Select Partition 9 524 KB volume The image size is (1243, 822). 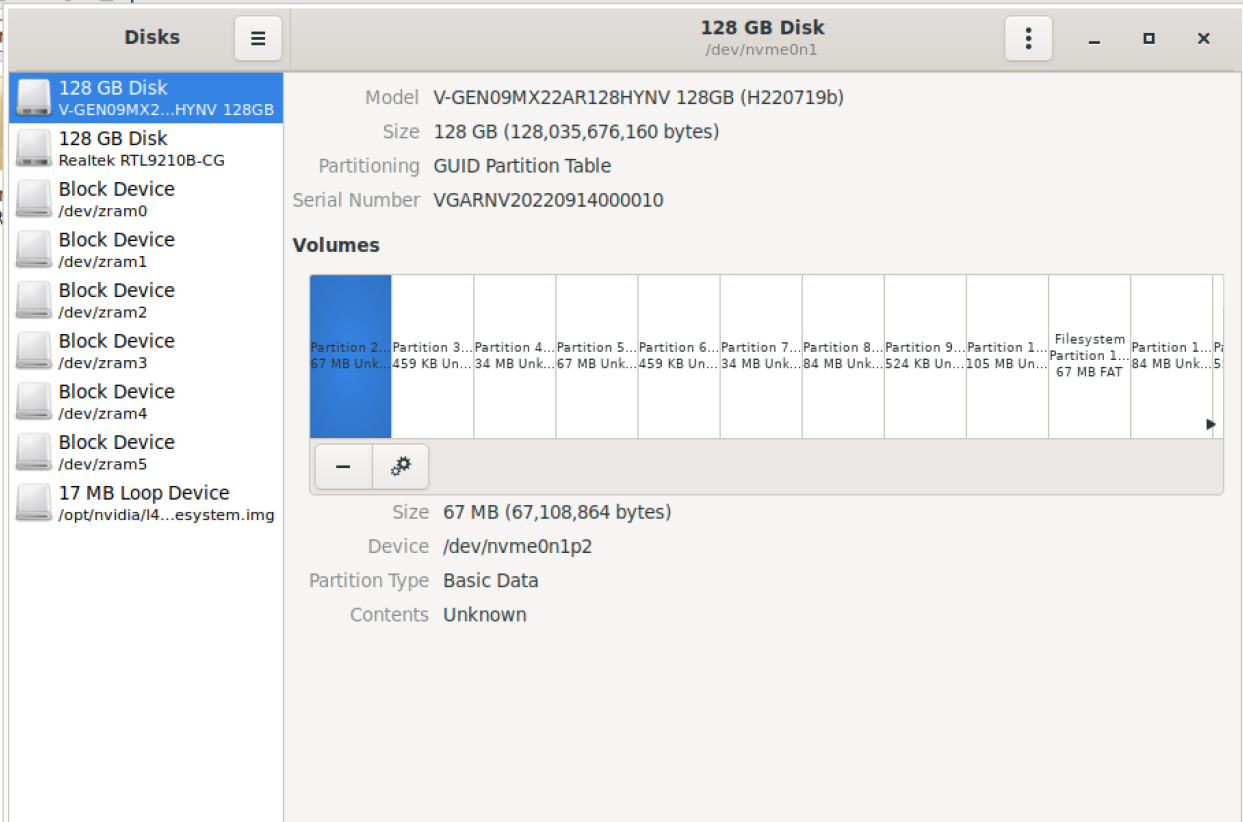pos(925,356)
